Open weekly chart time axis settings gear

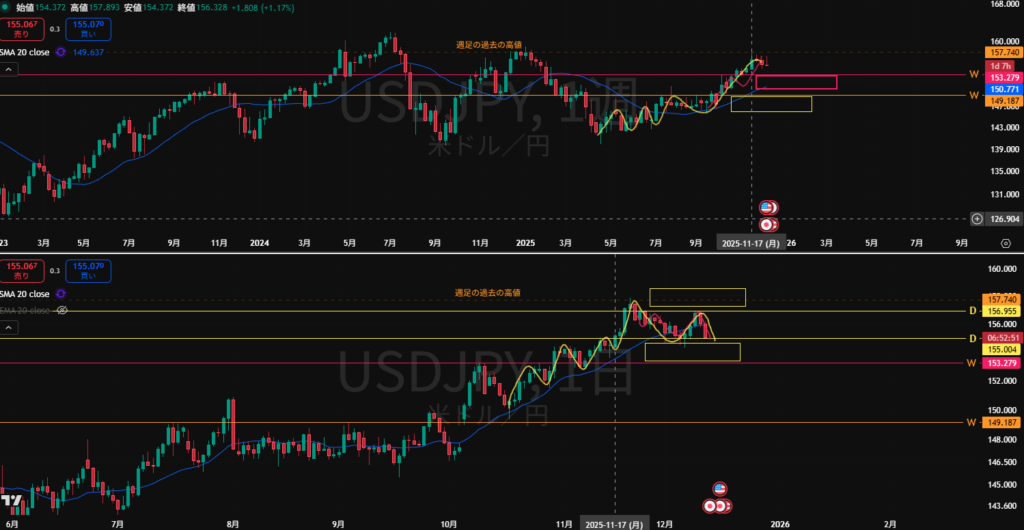pyautogui.click(x=1005, y=242)
